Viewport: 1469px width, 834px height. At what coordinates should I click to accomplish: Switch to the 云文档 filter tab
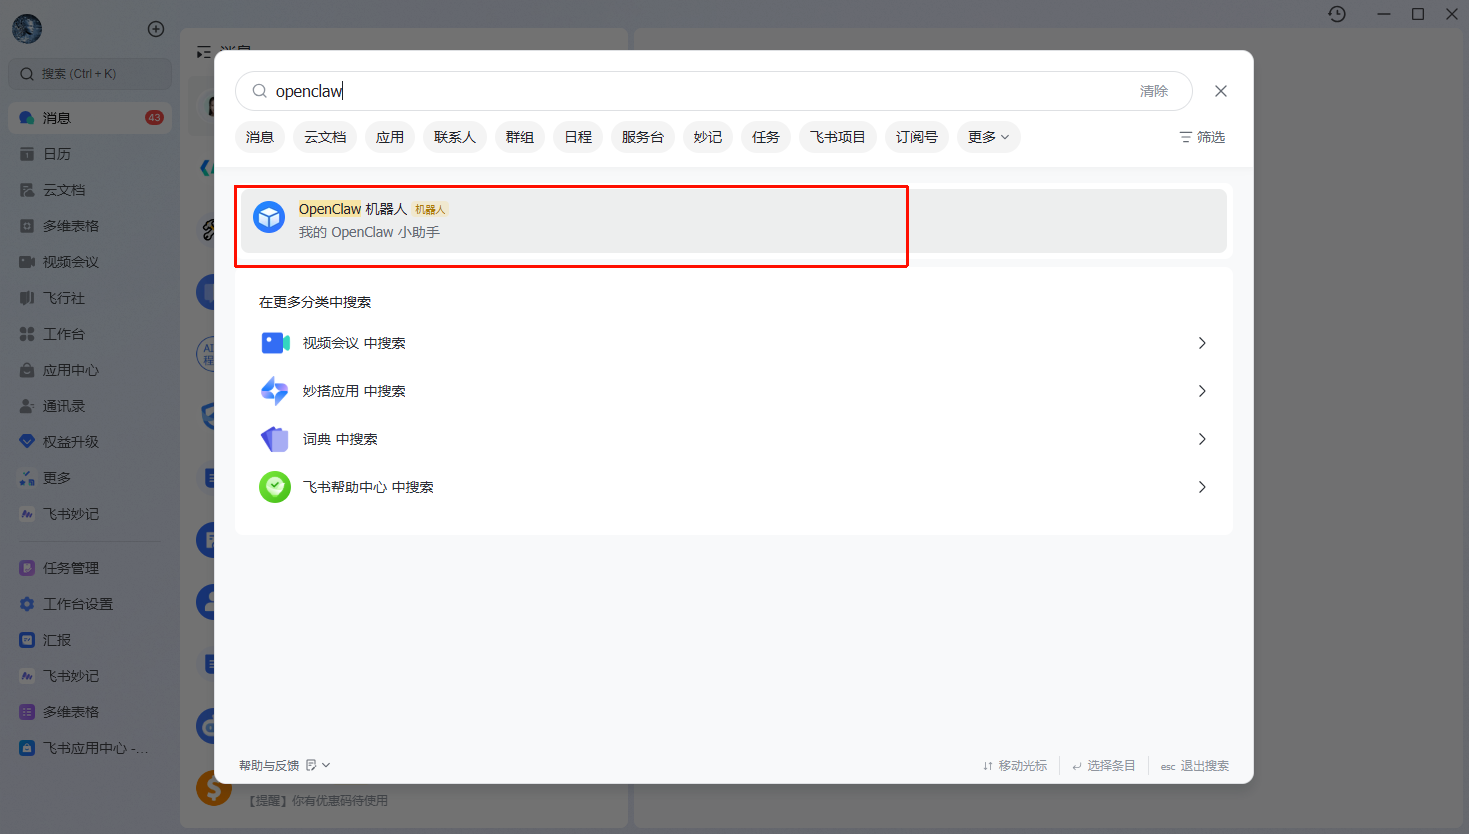click(x=325, y=137)
